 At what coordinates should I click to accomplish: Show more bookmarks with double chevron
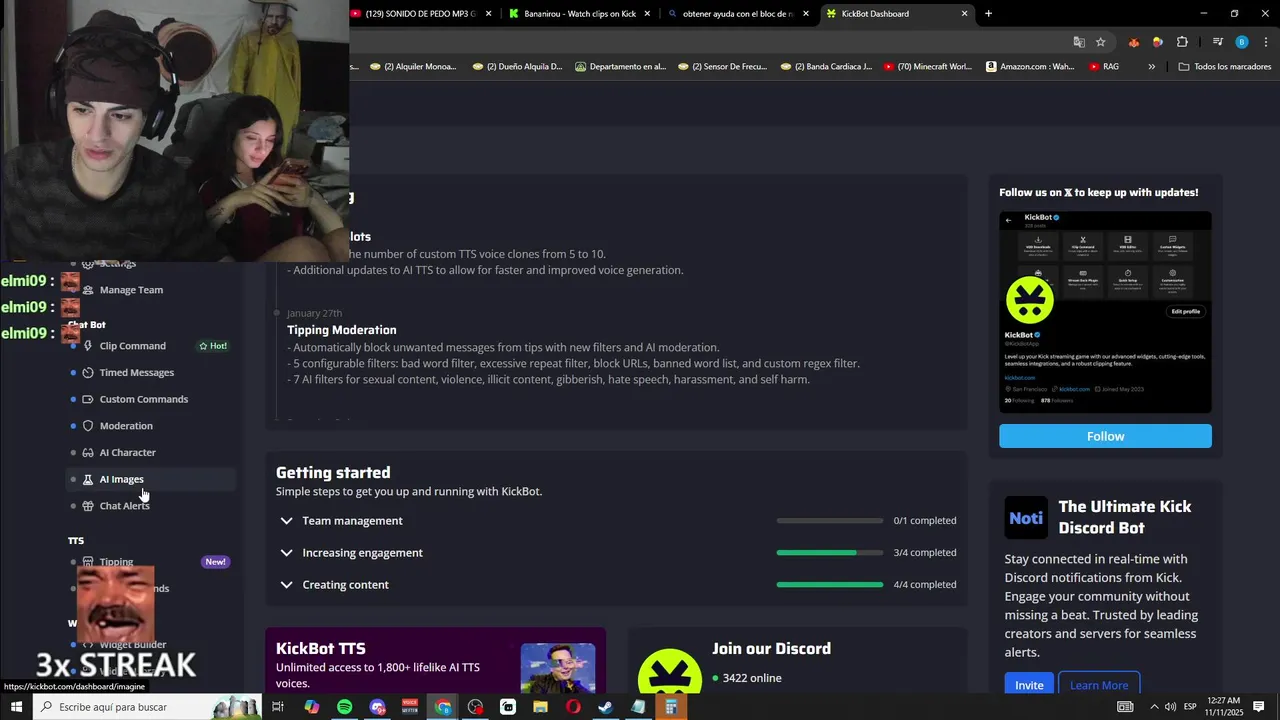(x=1151, y=67)
